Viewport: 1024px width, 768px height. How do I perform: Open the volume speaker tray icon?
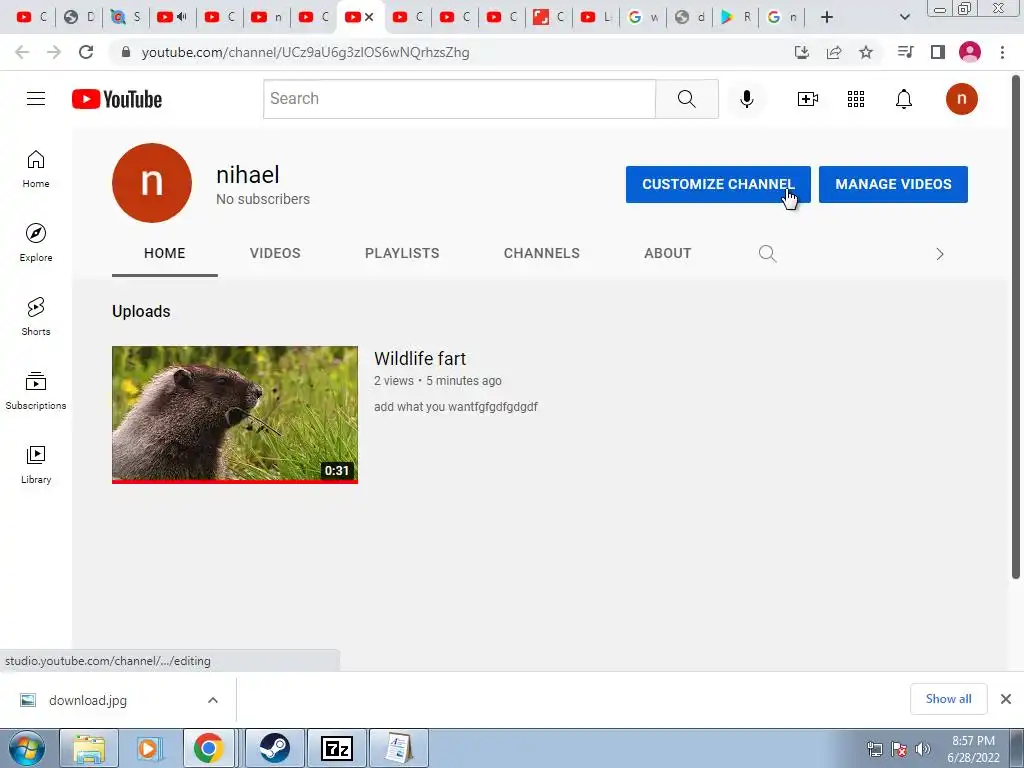[x=922, y=749]
